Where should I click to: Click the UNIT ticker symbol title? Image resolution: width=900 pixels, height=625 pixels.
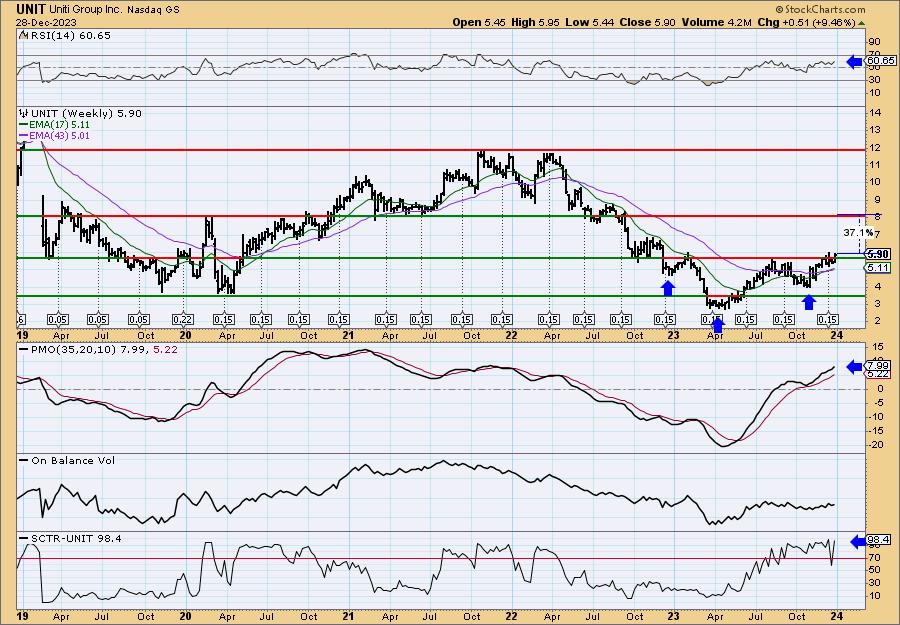pos(30,9)
